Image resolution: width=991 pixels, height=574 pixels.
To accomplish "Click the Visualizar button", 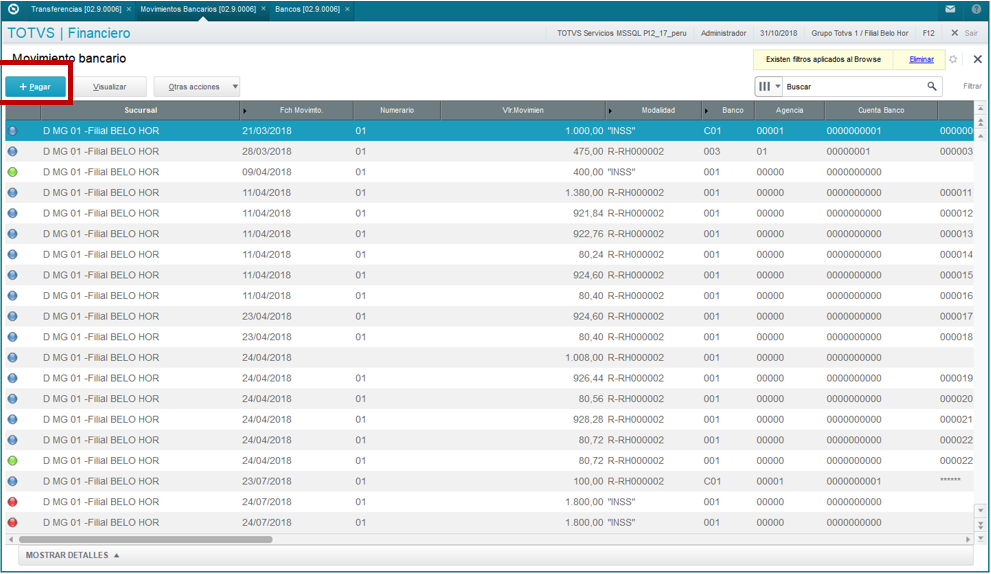I will [109, 87].
